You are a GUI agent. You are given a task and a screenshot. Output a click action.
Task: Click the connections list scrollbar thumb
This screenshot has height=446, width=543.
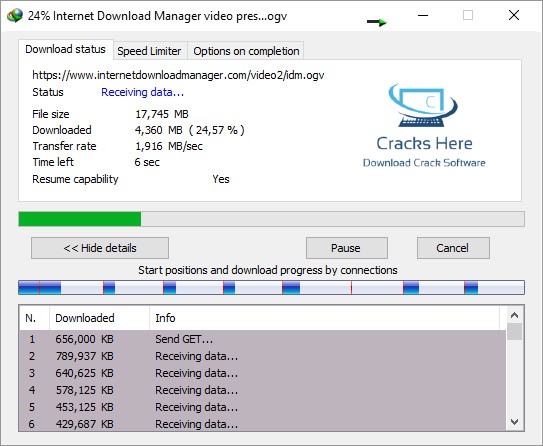pos(515,331)
